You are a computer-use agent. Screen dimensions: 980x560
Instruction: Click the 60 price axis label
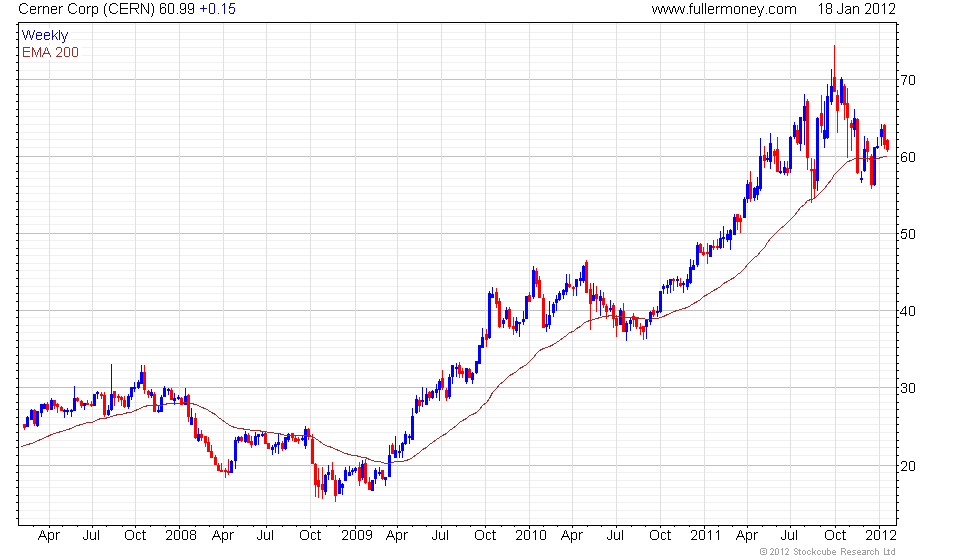click(x=908, y=157)
